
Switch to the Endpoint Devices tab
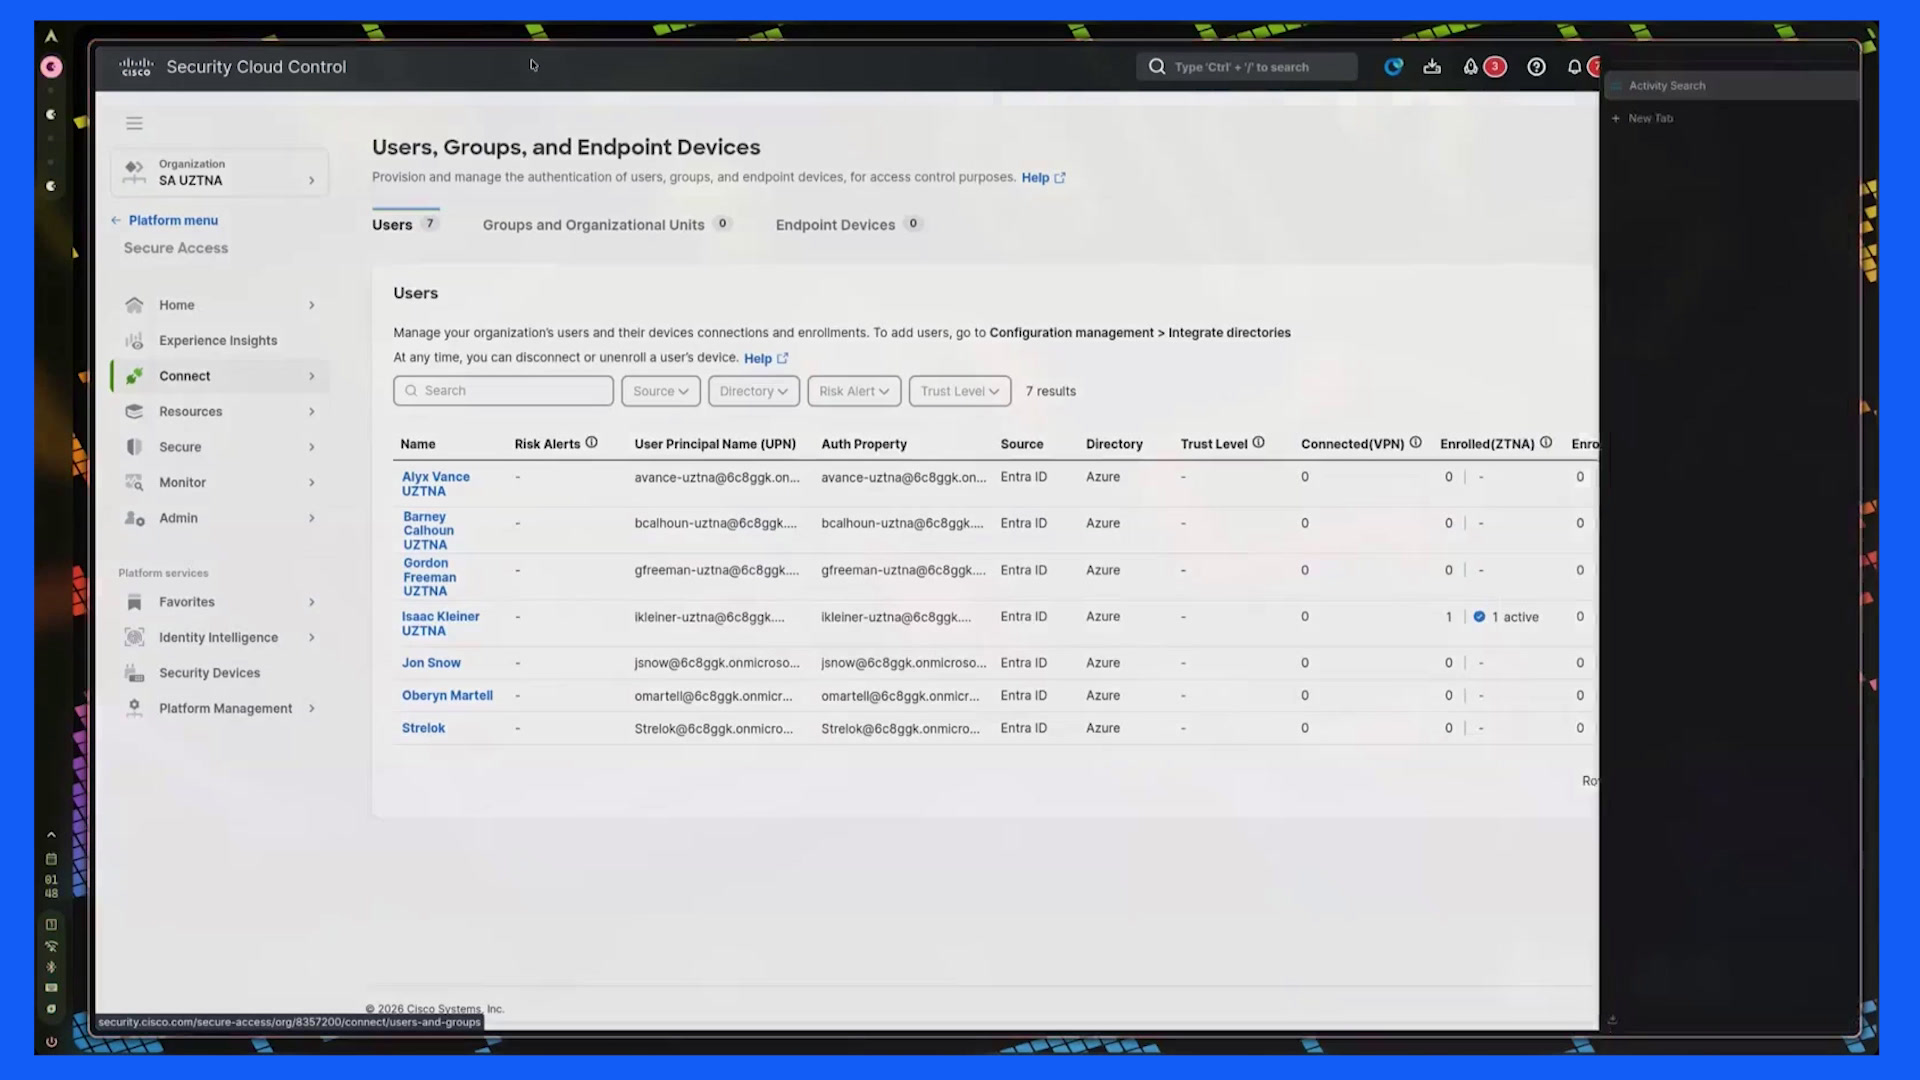(848, 224)
